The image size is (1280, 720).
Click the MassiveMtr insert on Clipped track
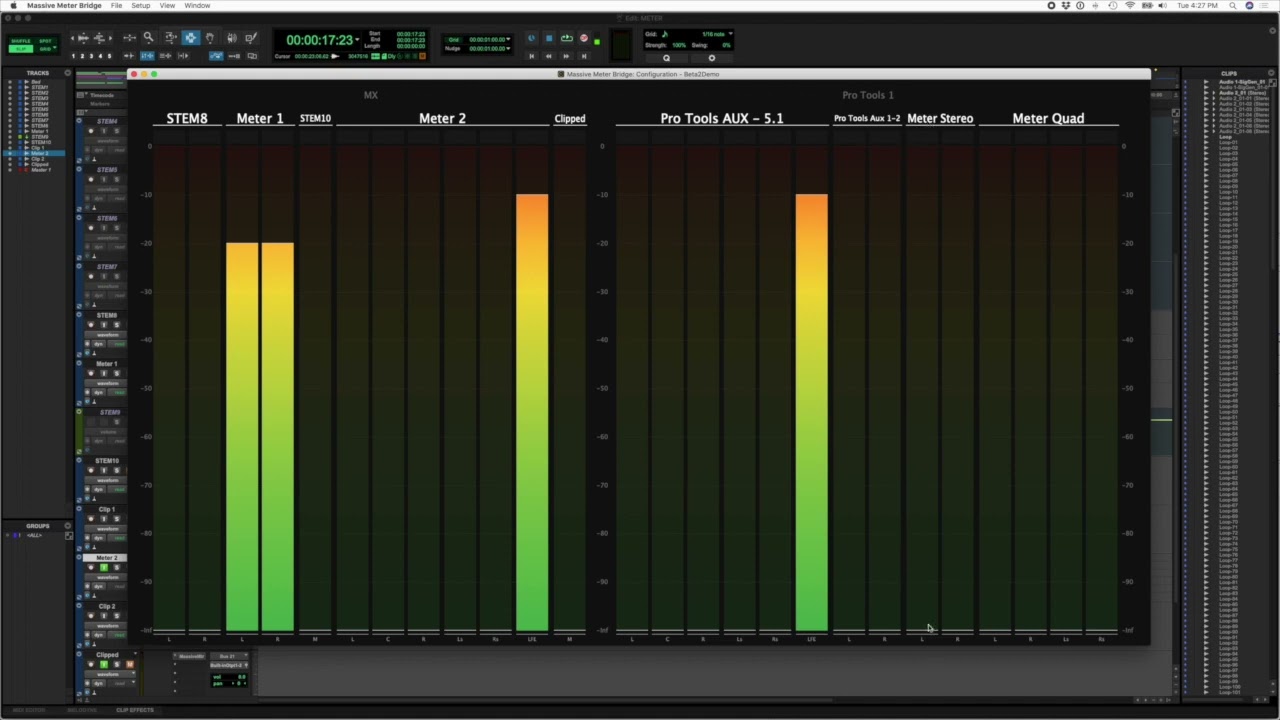point(191,657)
